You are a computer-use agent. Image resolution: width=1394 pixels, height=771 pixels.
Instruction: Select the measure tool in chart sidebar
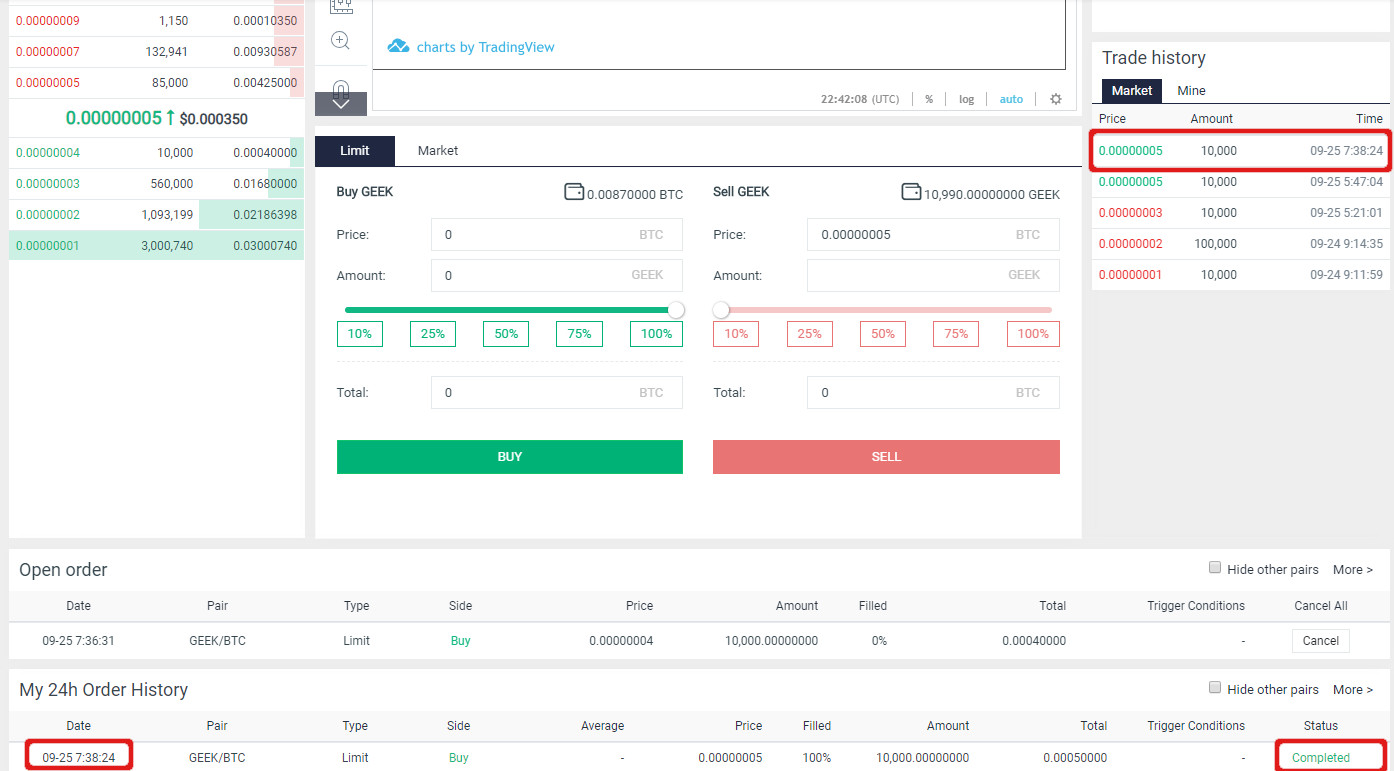340,5
